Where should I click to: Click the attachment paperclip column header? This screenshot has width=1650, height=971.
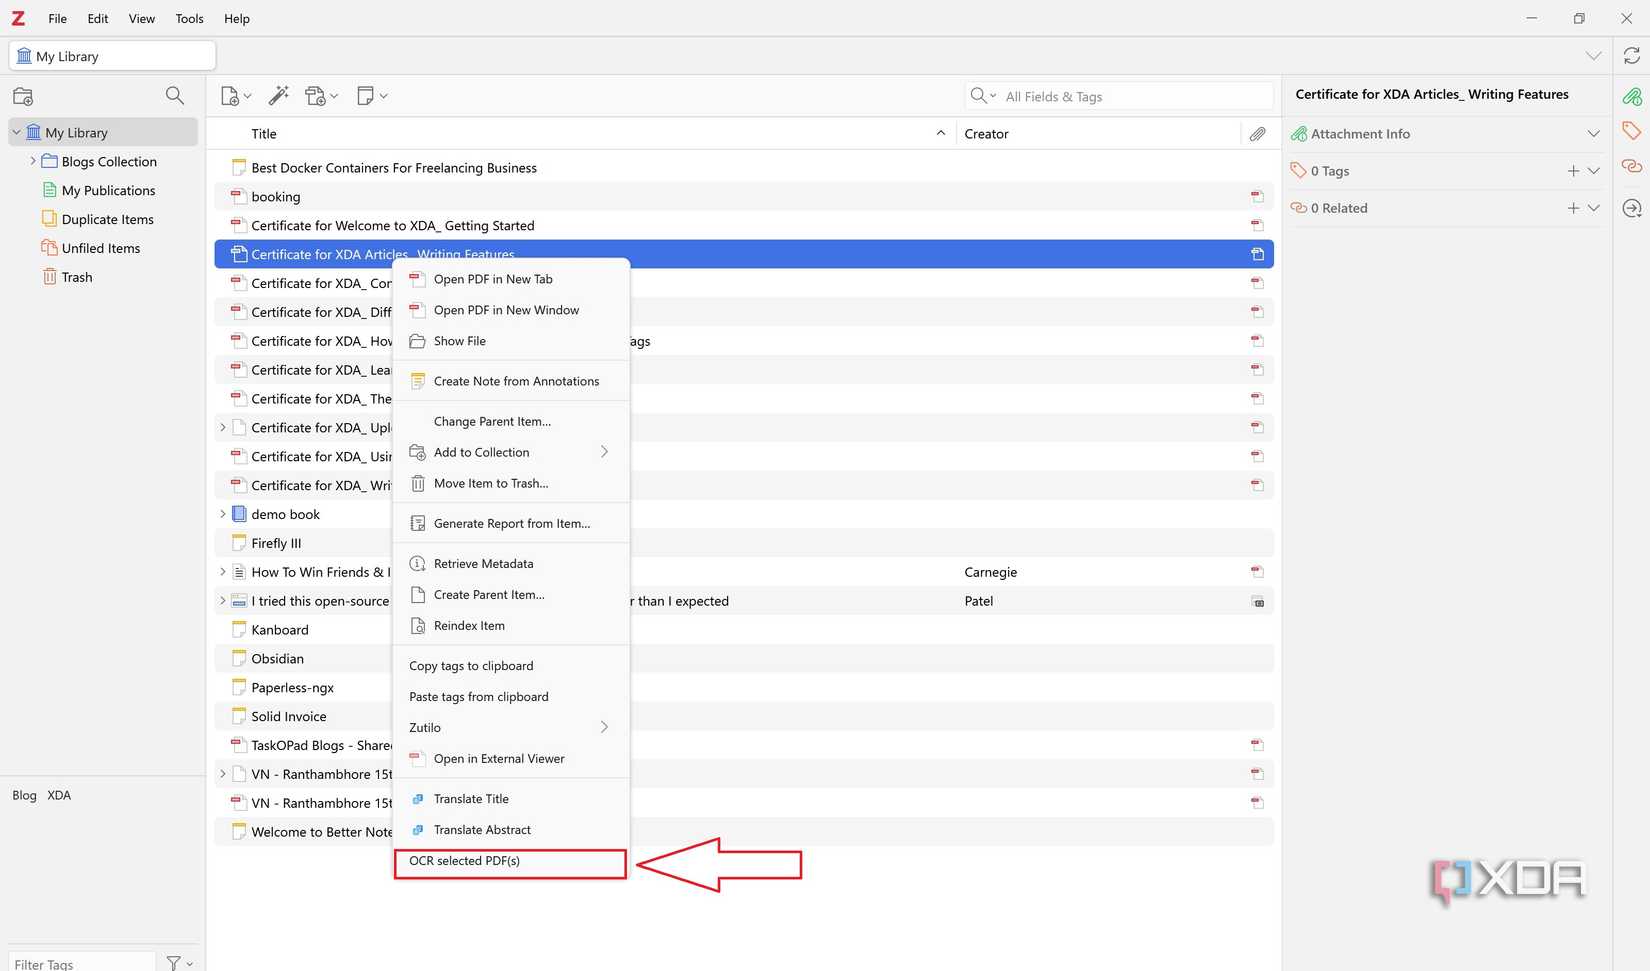pos(1257,134)
